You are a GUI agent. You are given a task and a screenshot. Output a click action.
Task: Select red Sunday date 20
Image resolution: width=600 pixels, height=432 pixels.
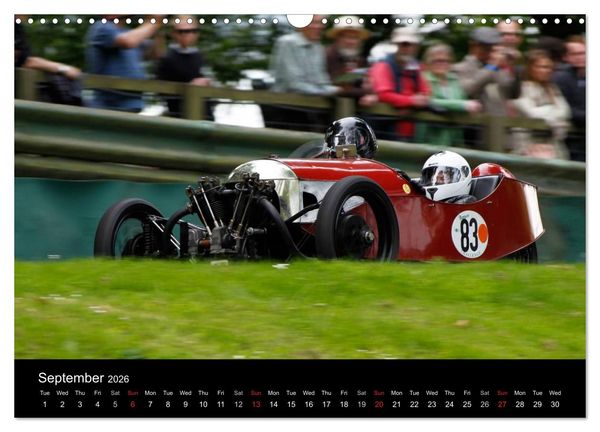coord(379,404)
